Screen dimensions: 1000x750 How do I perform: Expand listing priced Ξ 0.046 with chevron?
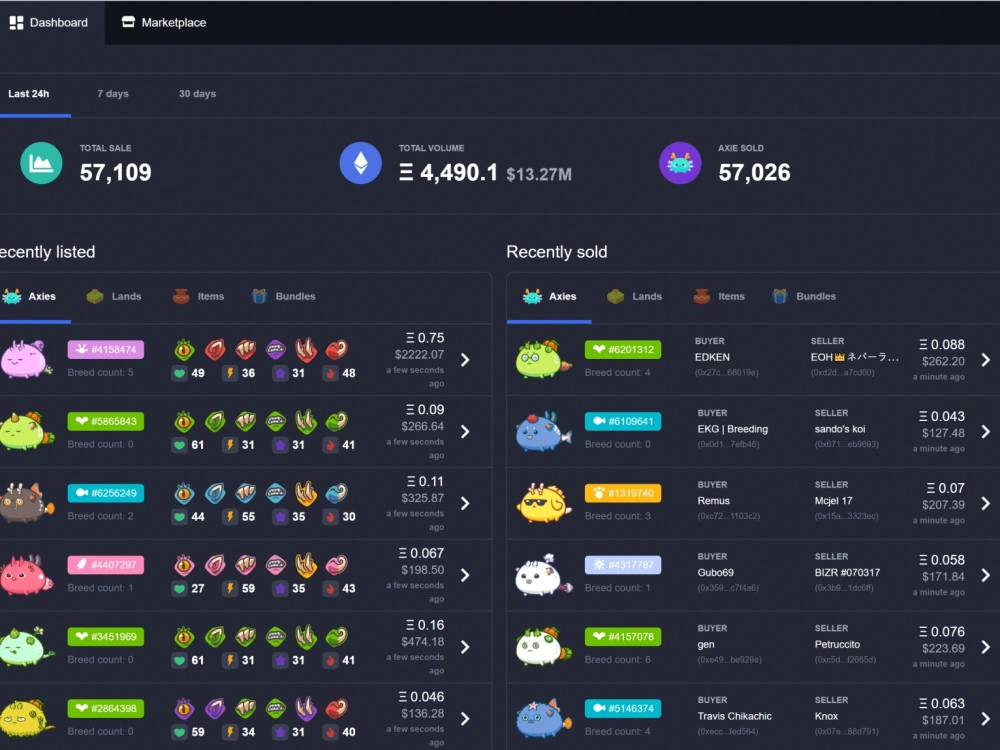(466, 719)
